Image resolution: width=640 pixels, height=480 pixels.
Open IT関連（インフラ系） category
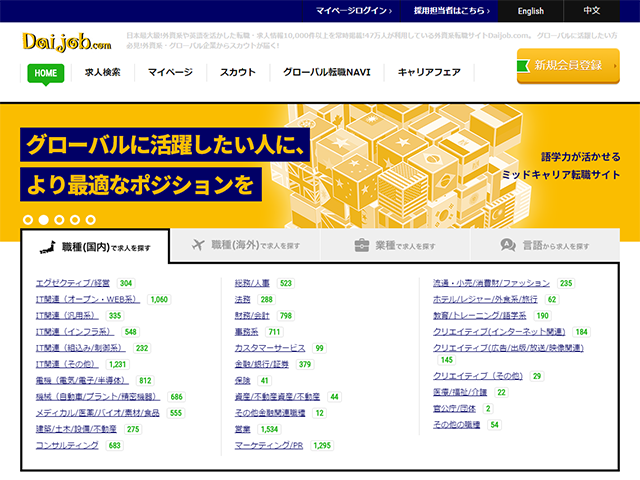click(75, 332)
